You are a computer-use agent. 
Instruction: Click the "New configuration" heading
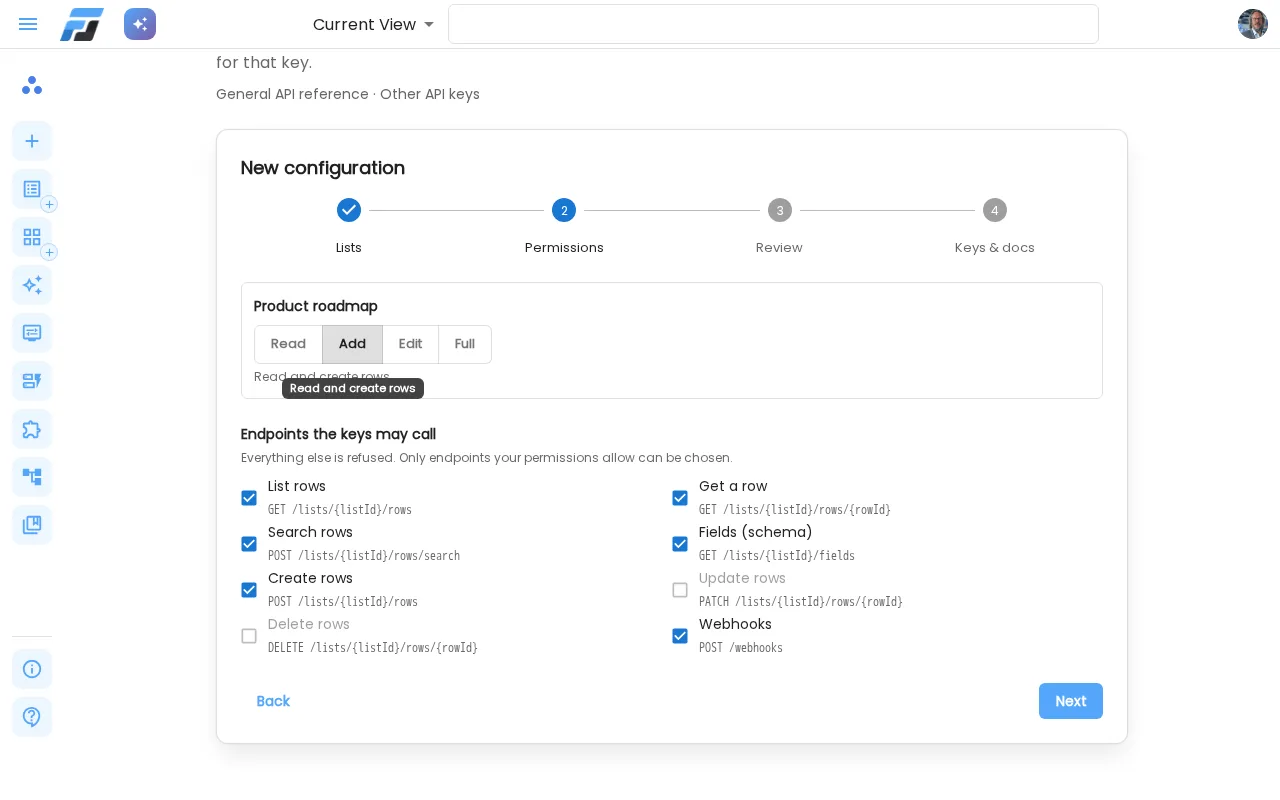point(323,168)
